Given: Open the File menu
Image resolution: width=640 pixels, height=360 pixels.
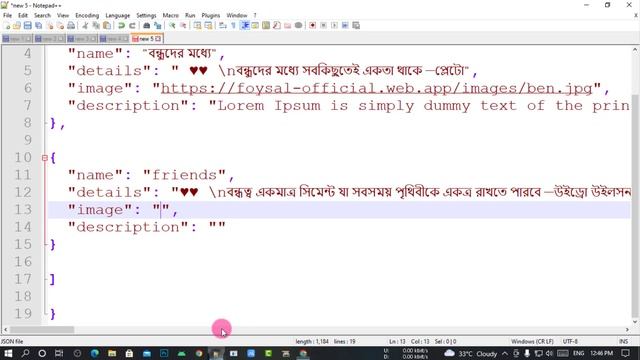Looking at the screenshot, I should (x=7, y=16).
